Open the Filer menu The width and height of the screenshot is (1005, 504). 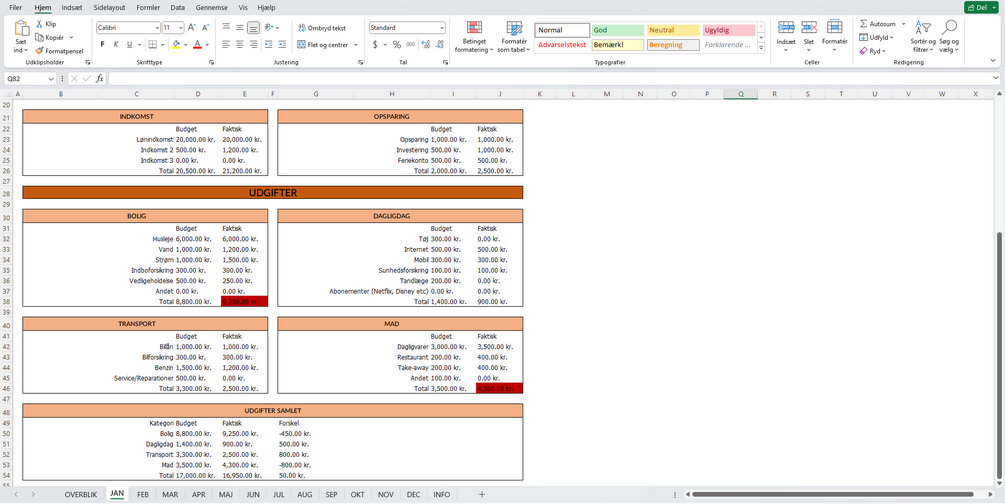[x=16, y=7]
